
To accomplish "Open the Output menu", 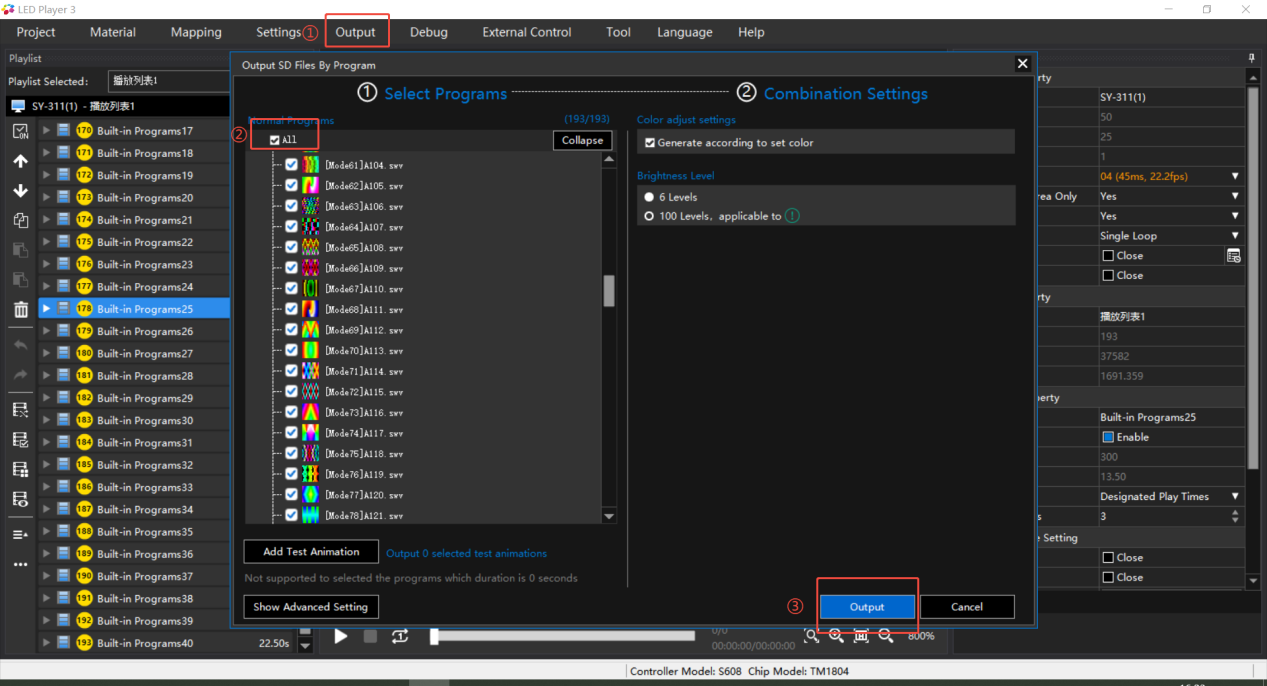I will click(x=355, y=32).
